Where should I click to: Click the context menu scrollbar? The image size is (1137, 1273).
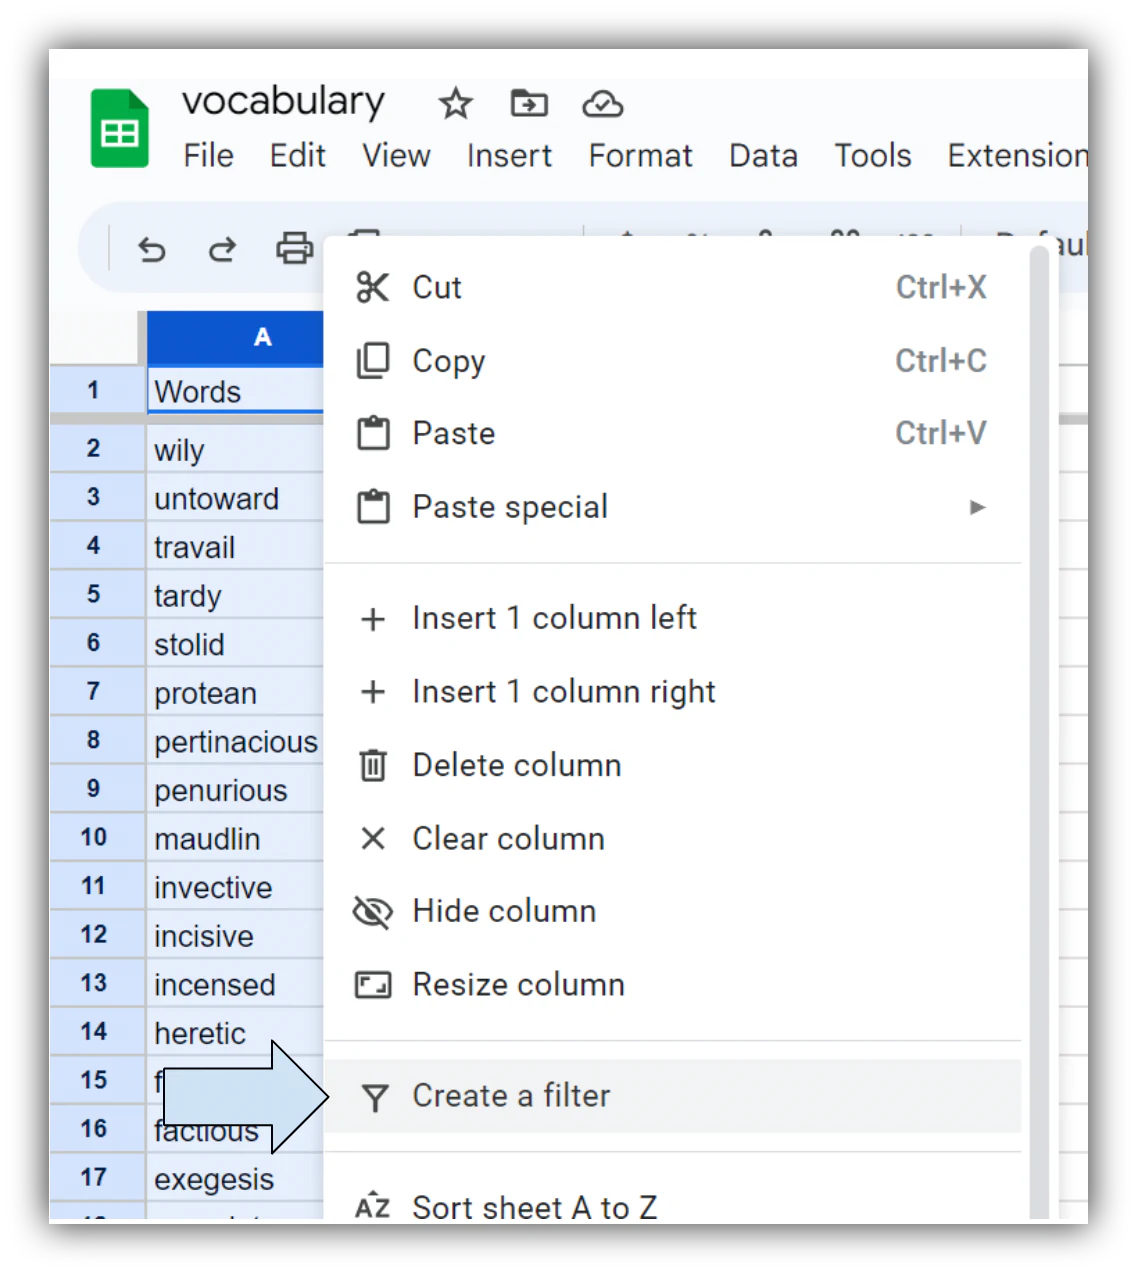point(1039,733)
